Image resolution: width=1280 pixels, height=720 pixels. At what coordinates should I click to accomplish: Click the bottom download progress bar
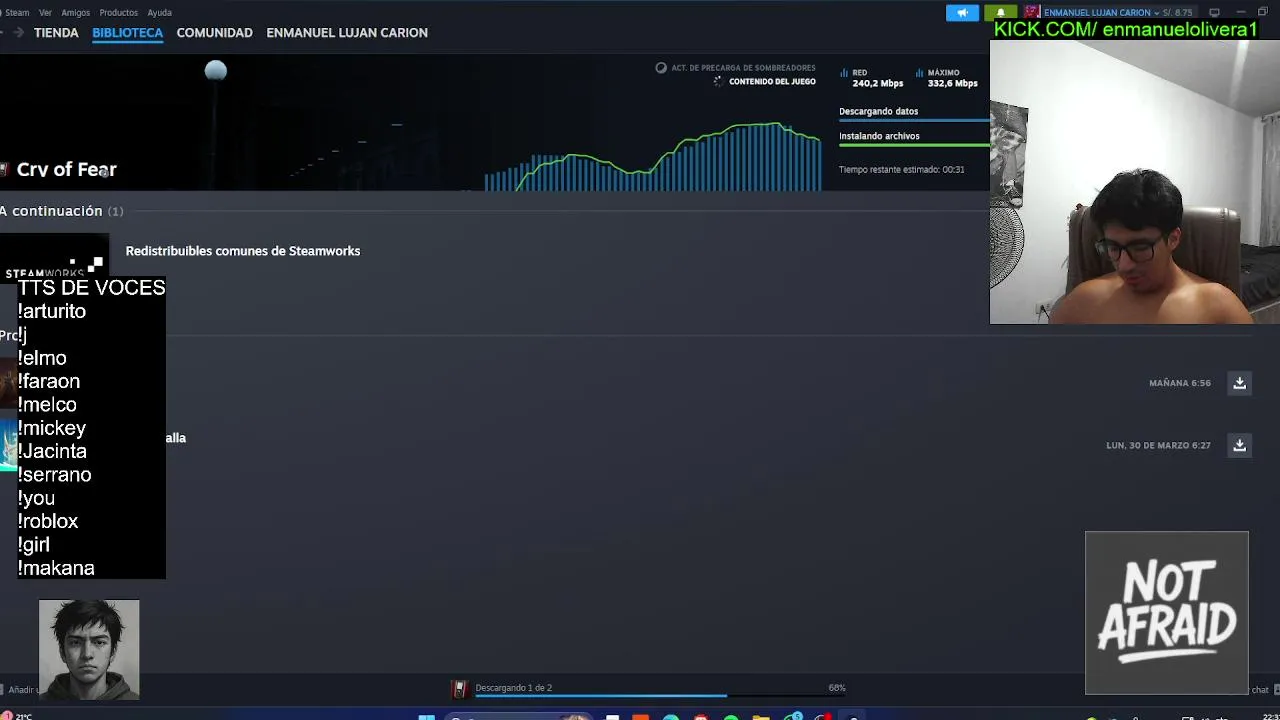660,695
